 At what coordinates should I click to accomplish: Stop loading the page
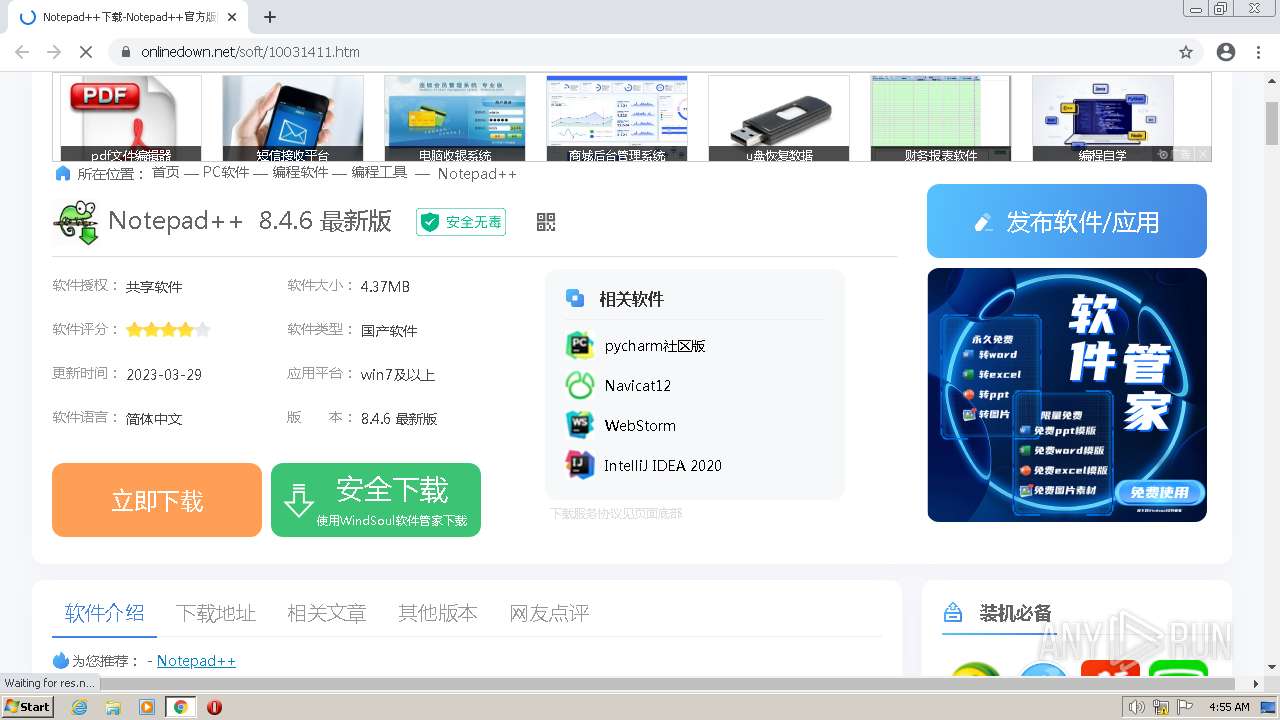pos(85,52)
